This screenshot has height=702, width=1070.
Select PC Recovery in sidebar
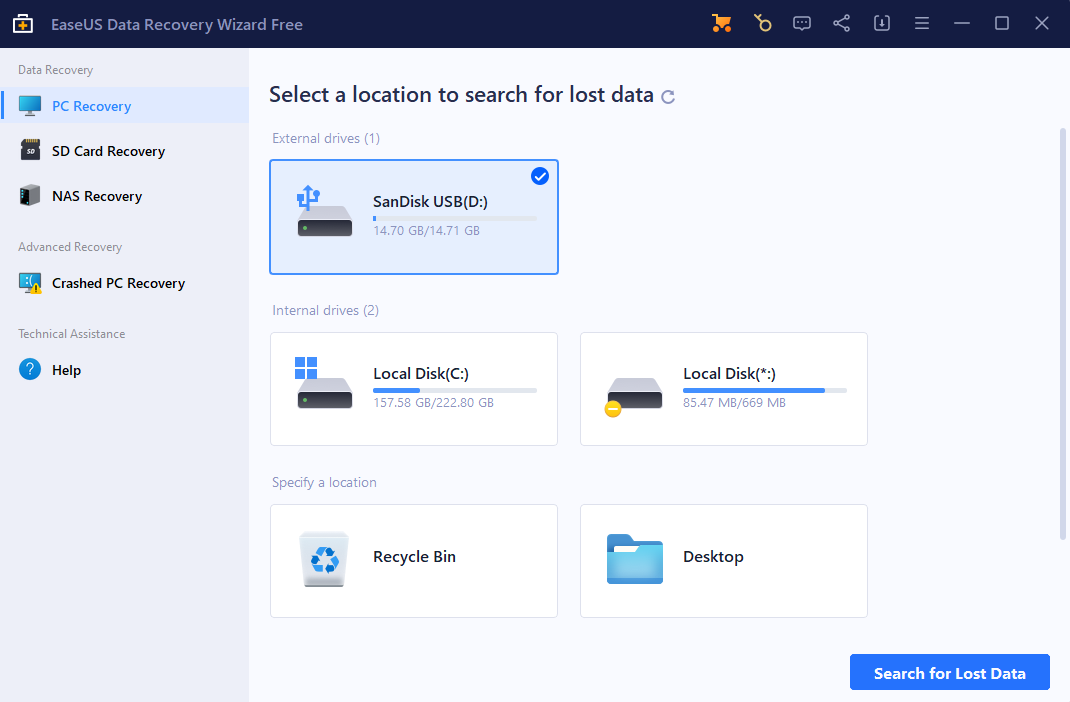click(125, 106)
